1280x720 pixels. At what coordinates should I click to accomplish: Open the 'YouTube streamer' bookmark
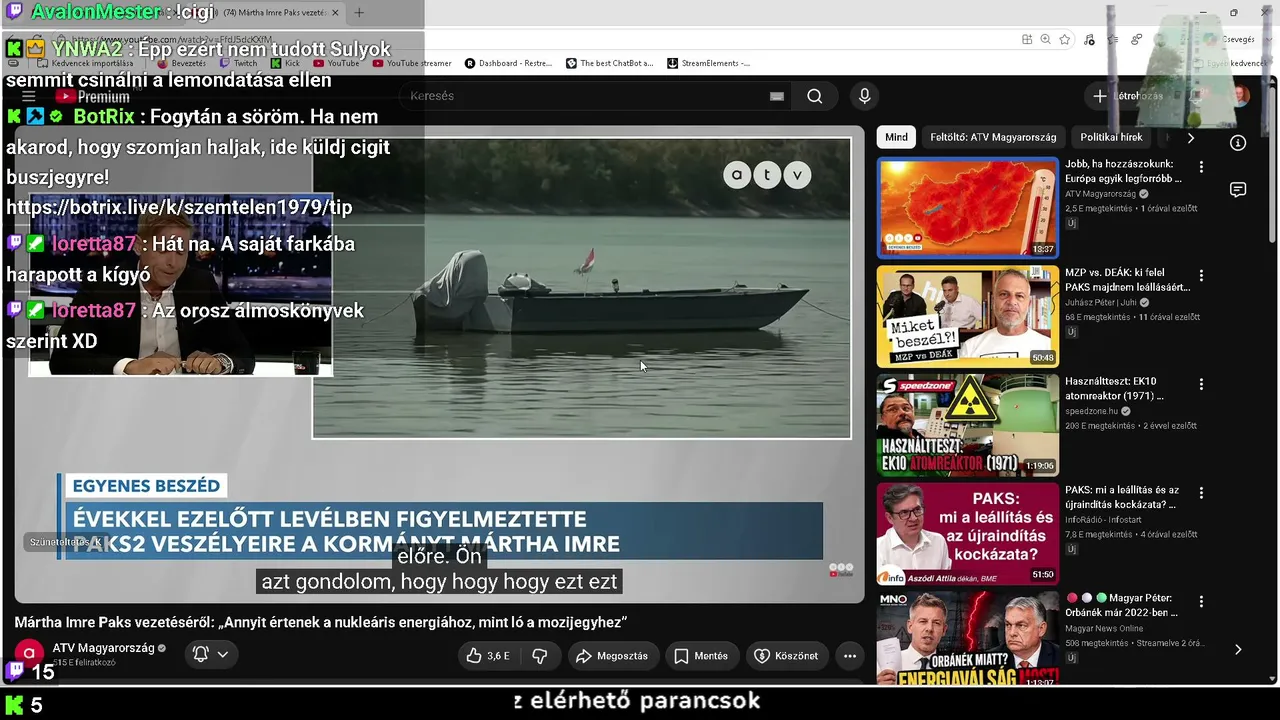[412, 63]
